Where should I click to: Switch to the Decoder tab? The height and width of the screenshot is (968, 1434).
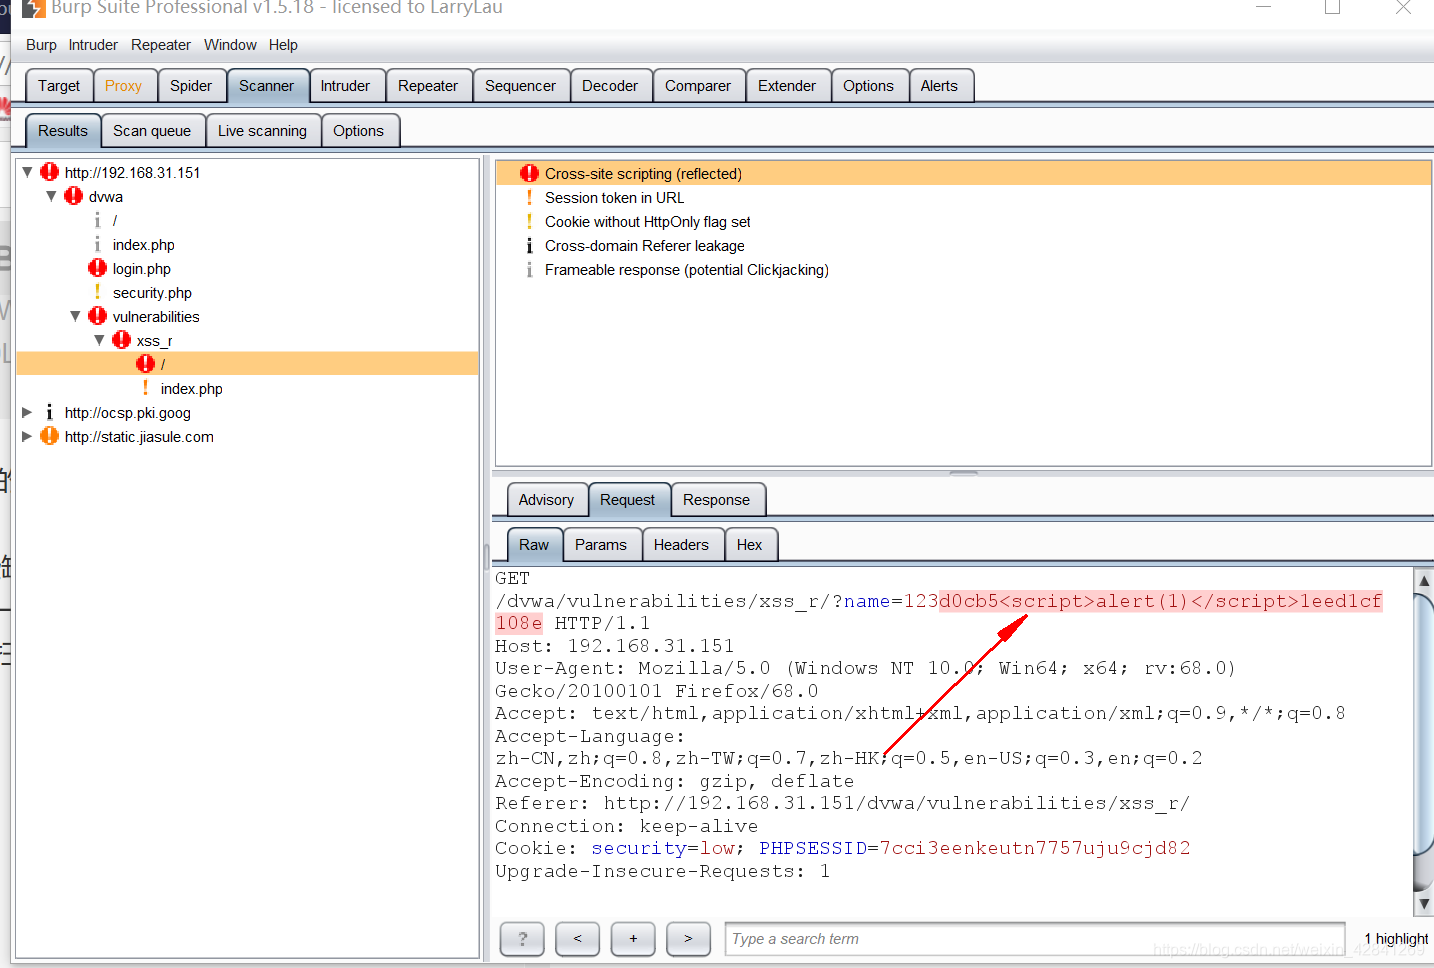point(610,86)
